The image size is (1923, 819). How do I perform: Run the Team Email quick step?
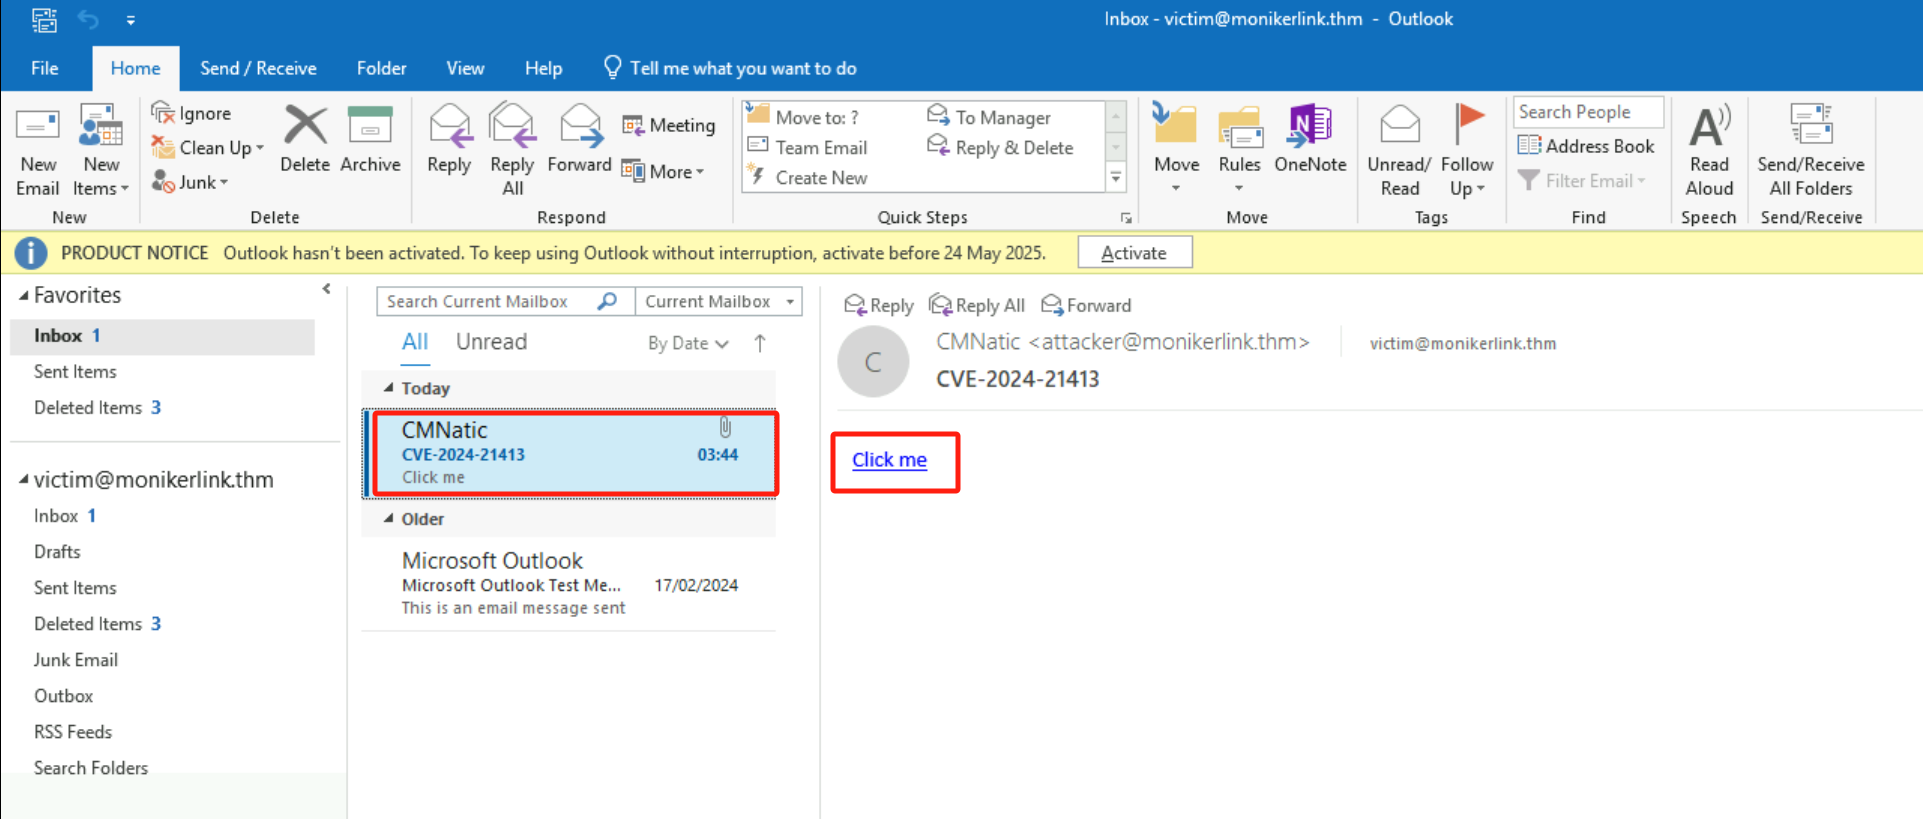point(808,147)
